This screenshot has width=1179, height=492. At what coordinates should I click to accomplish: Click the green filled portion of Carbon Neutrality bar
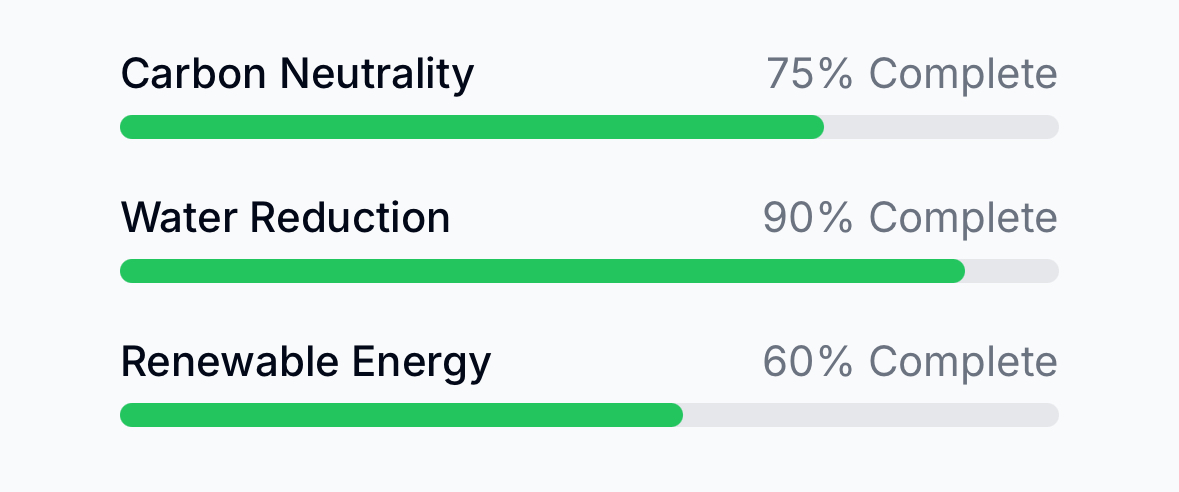coord(472,127)
